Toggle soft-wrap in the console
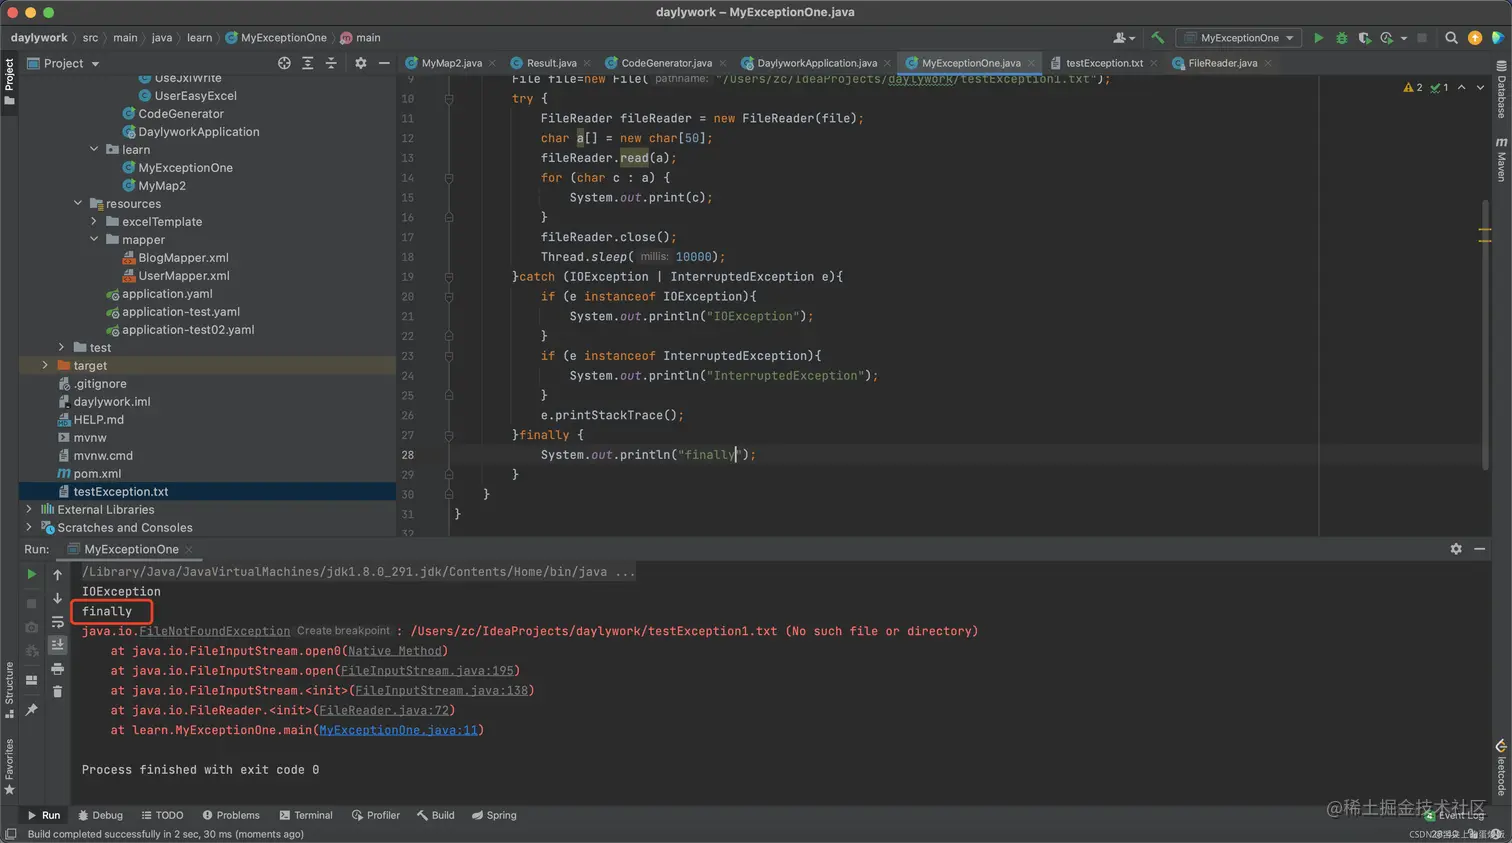The width and height of the screenshot is (1512, 843). tap(57, 622)
